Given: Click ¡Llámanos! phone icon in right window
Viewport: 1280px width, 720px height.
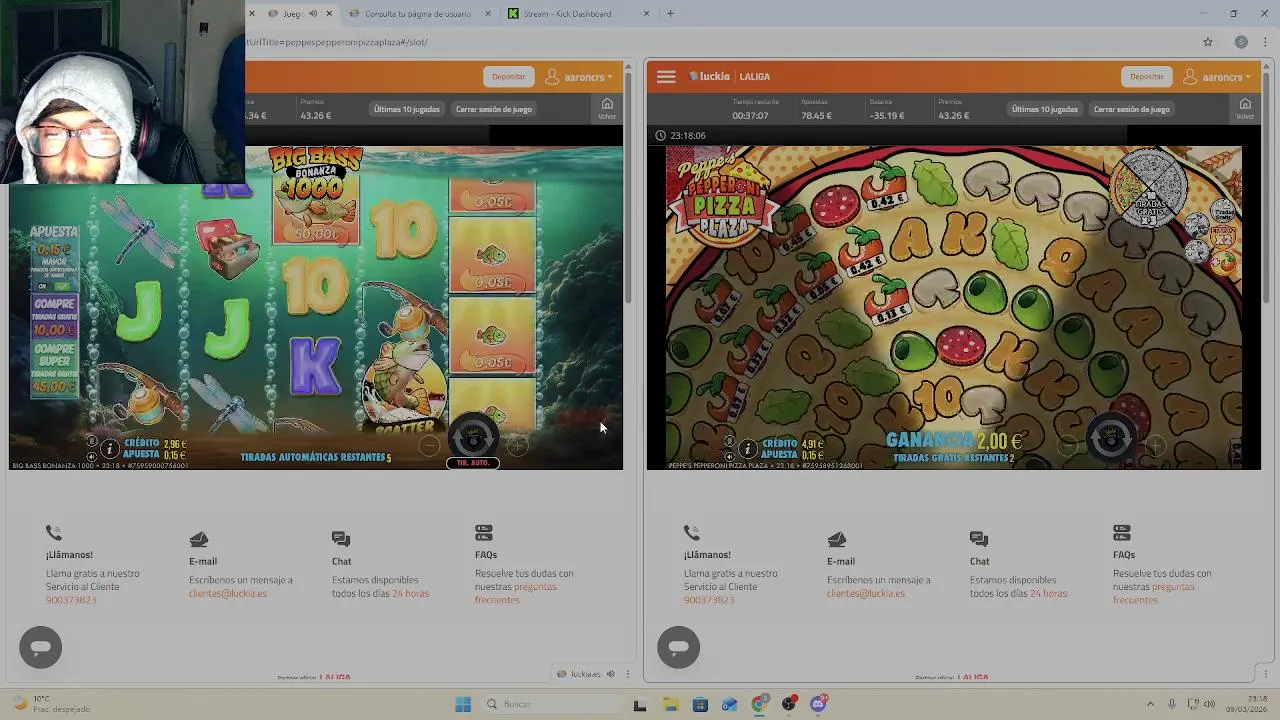Looking at the screenshot, I should point(692,533).
